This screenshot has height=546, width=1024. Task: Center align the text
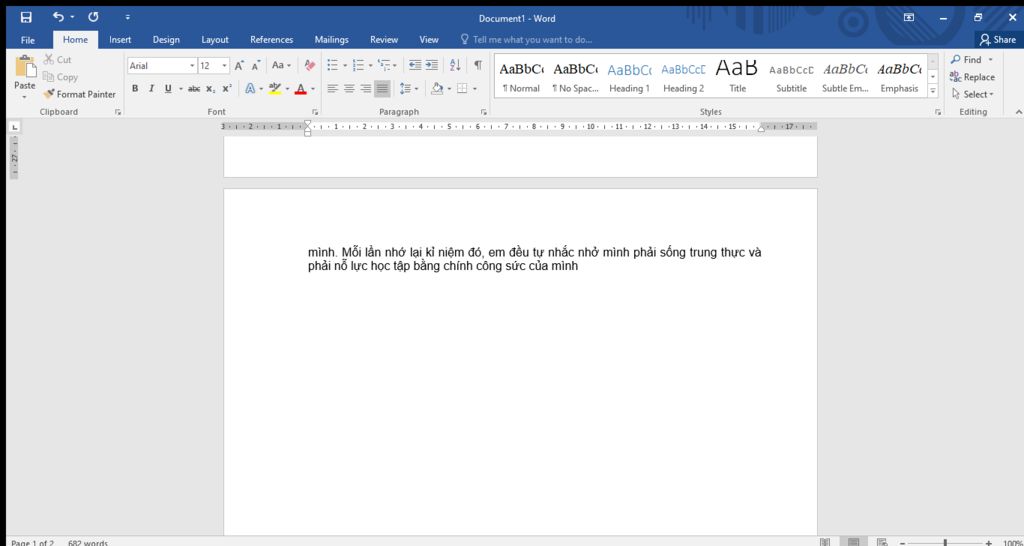point(349,89)
